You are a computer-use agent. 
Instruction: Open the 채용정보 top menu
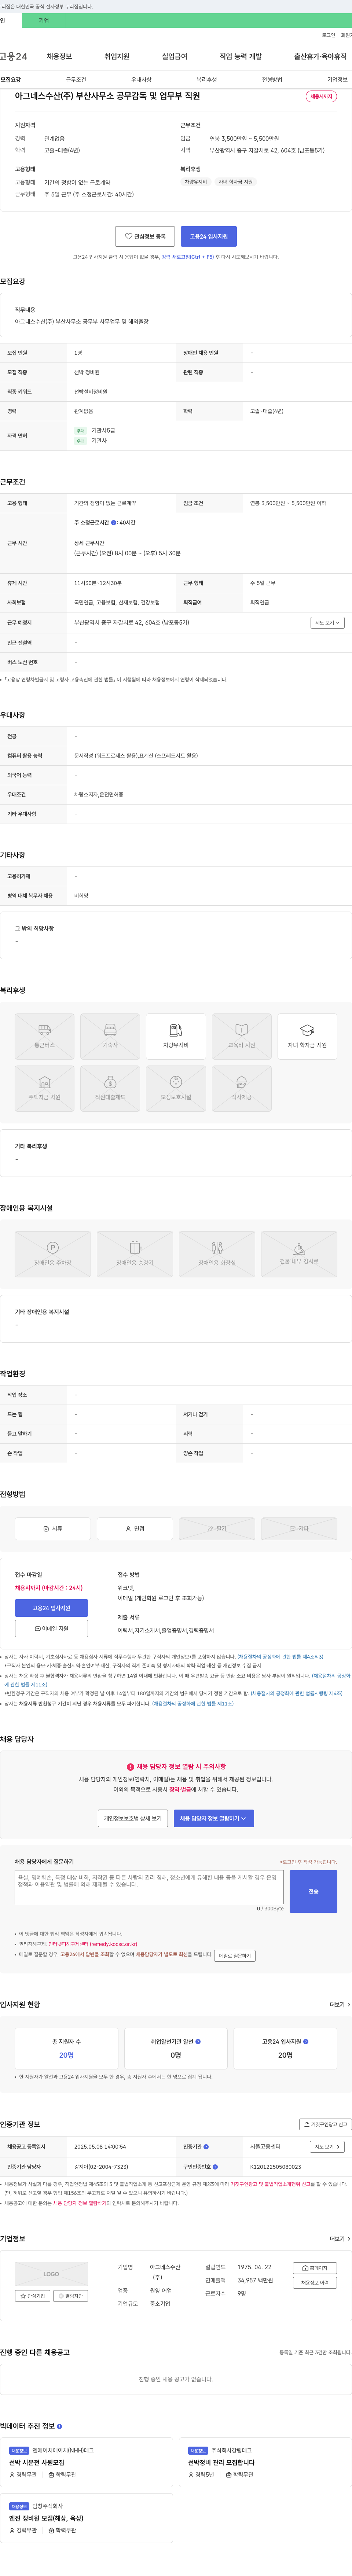pyautogui.click(x=59, y=57)
